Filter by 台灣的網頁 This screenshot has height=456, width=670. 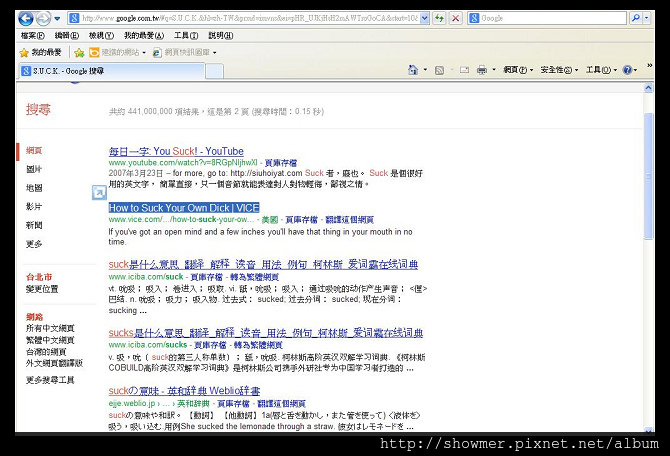point(46,352)
